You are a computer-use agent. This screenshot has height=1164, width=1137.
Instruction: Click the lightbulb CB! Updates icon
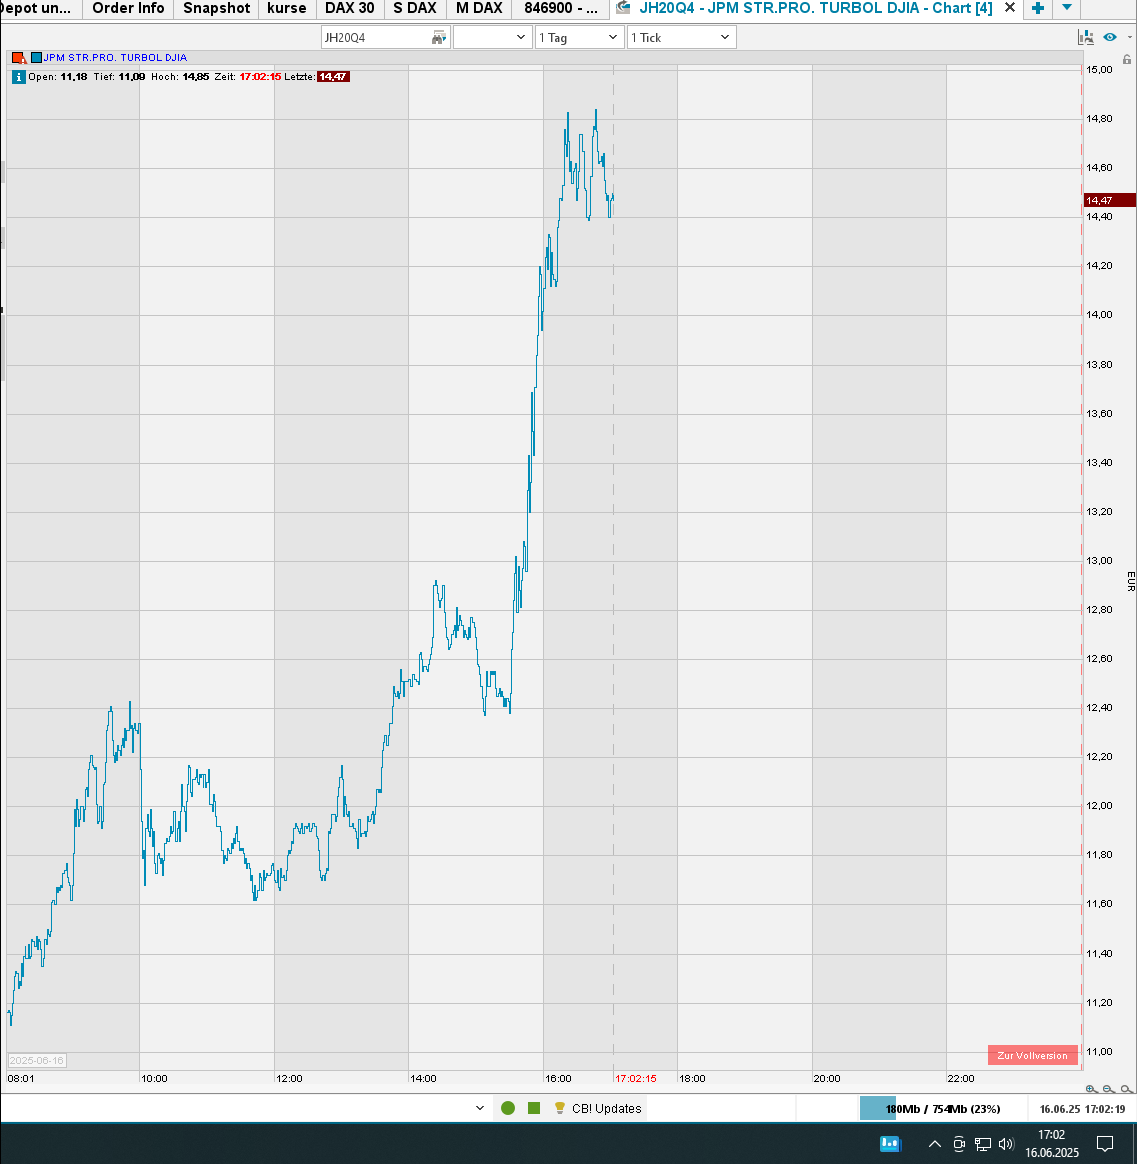tap(560, 1108)
